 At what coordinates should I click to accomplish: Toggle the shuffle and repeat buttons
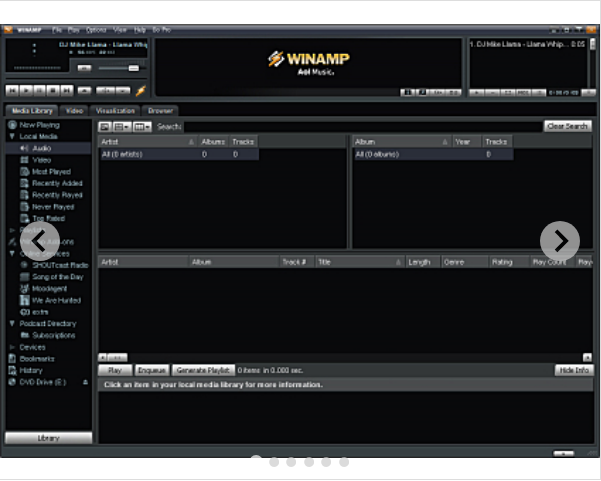[113, 91]
